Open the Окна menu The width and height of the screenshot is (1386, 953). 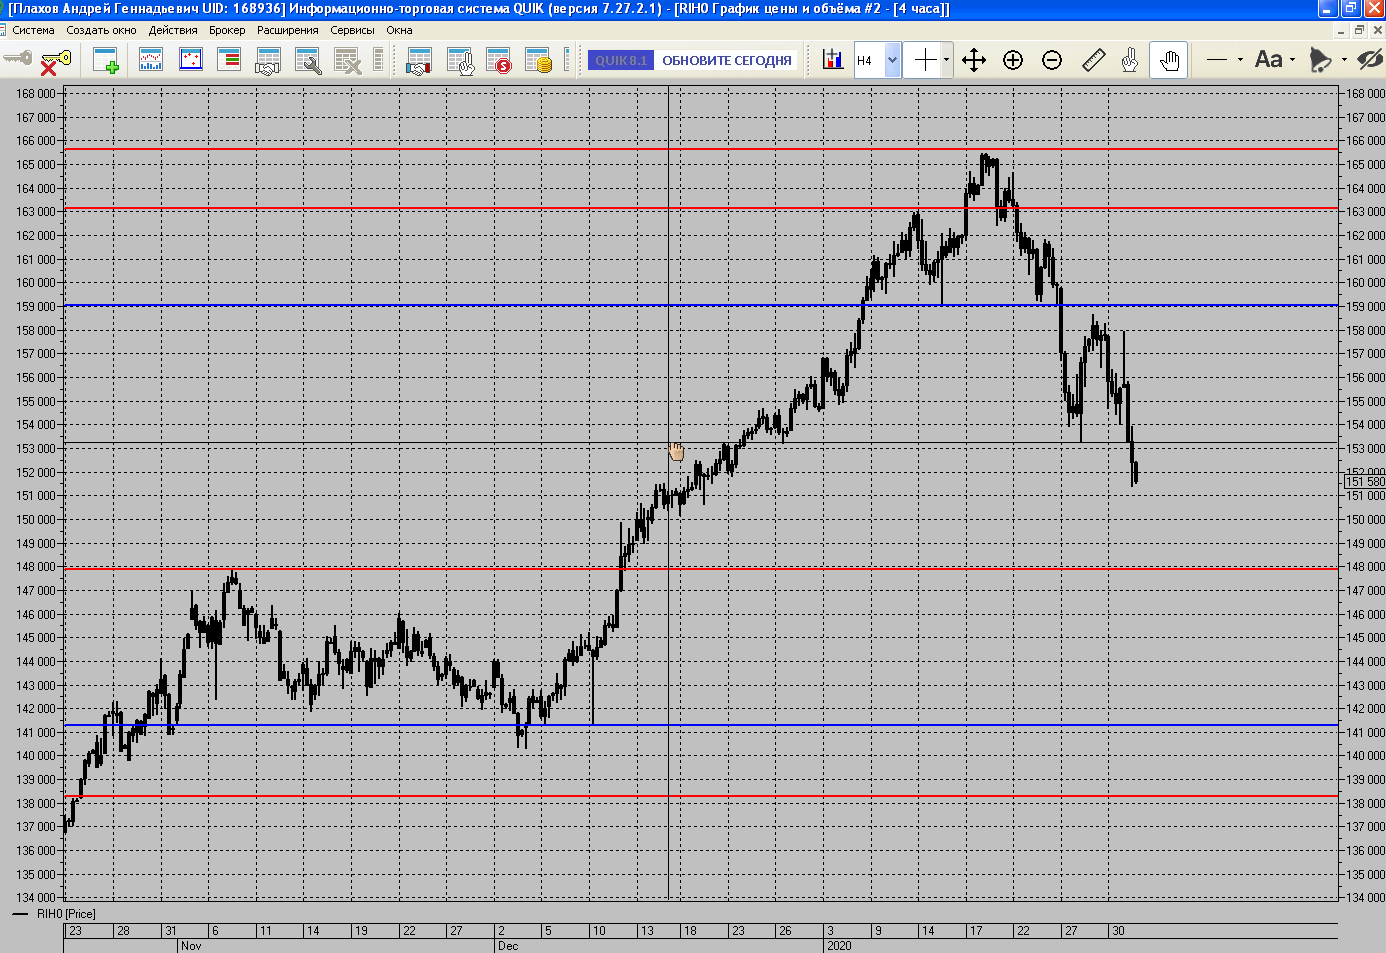(400, 30)
